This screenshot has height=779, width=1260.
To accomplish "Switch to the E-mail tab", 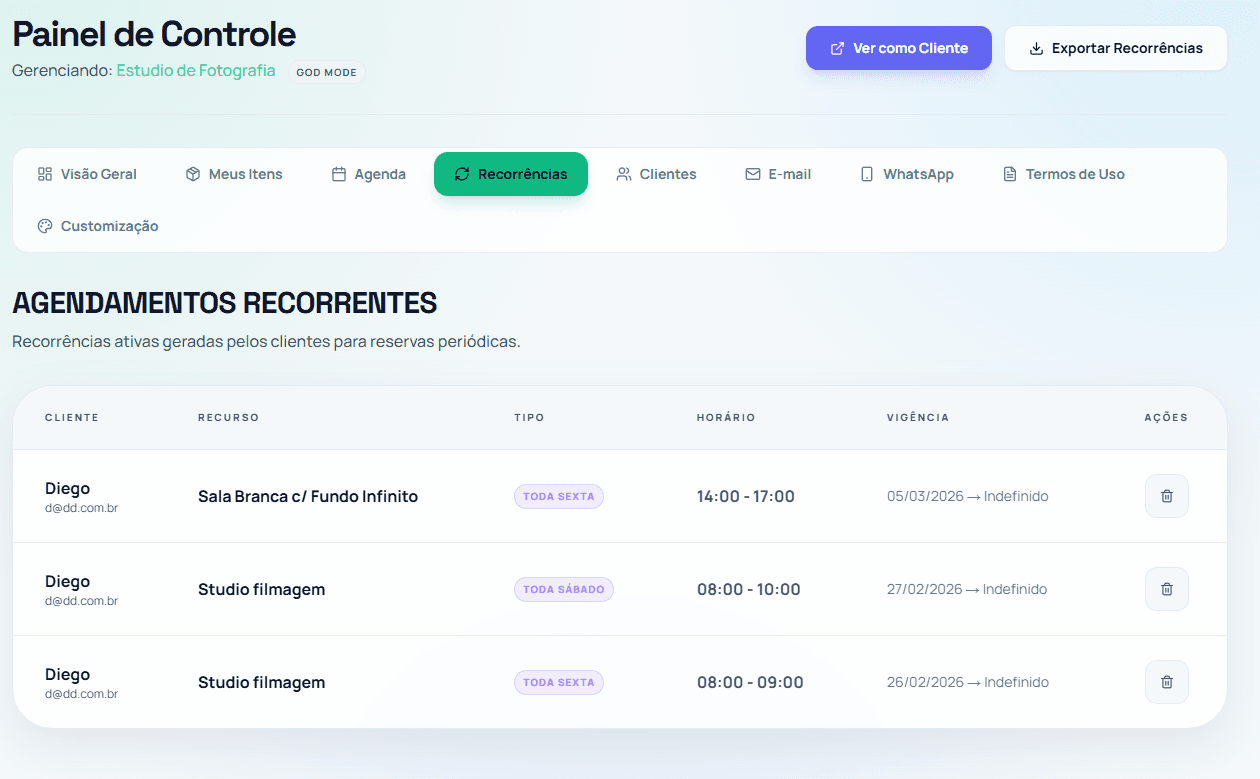I will click(778, 174).
